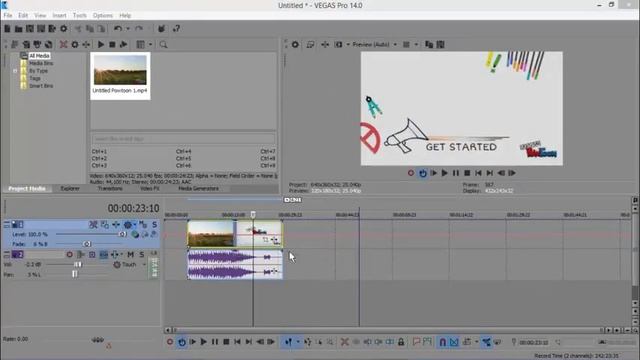The width and height of the screenshot is (640, 360).
Task: Undo the last action
Action: pos(118,29)
